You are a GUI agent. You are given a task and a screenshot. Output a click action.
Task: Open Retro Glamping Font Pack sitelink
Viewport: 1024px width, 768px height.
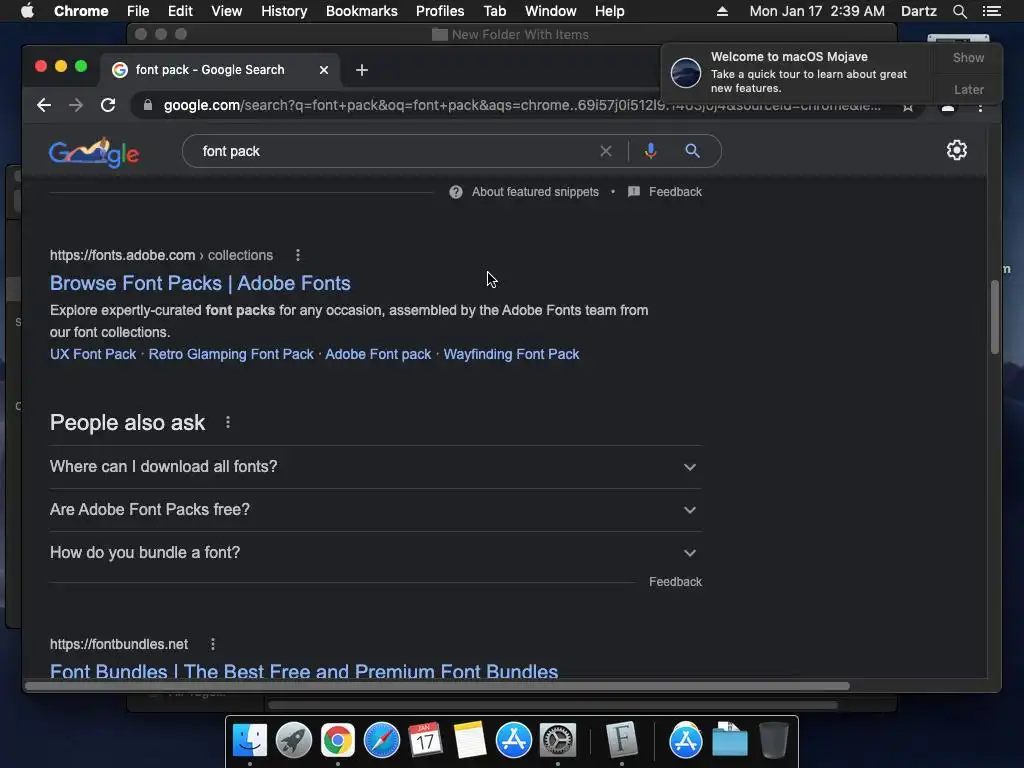point(231,355)
